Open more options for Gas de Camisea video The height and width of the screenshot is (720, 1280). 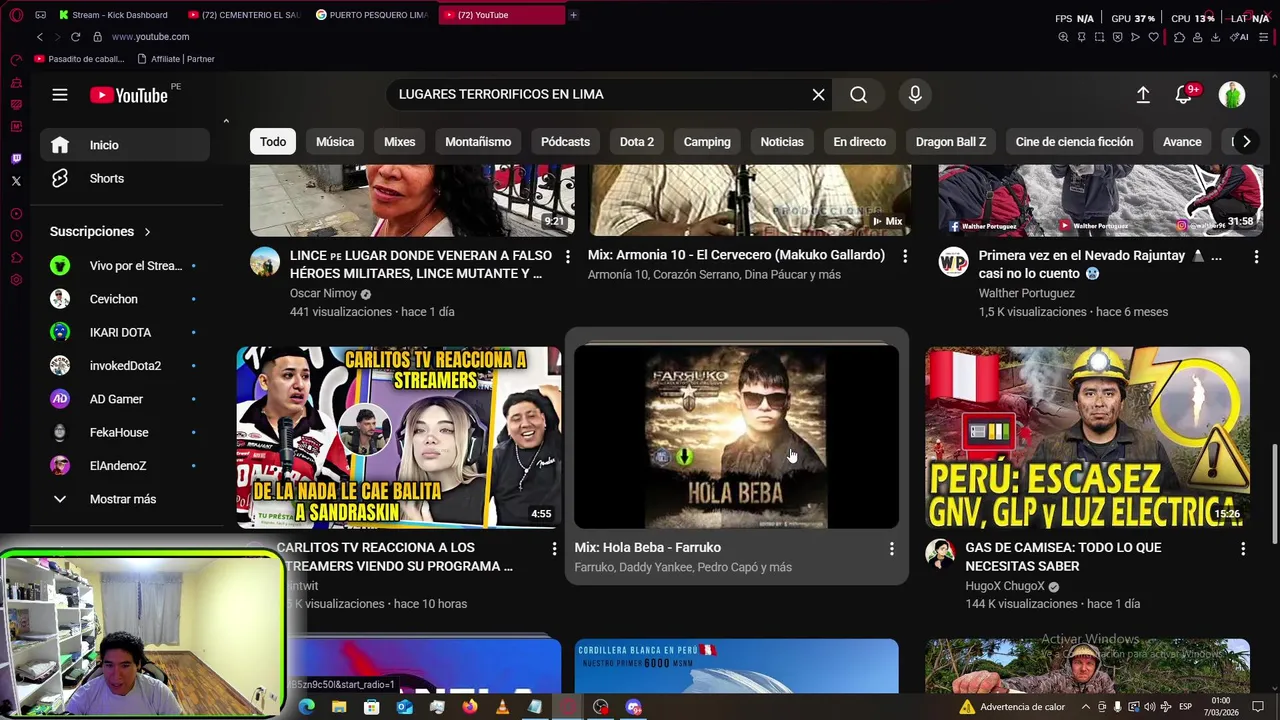tap(1243, 548)
